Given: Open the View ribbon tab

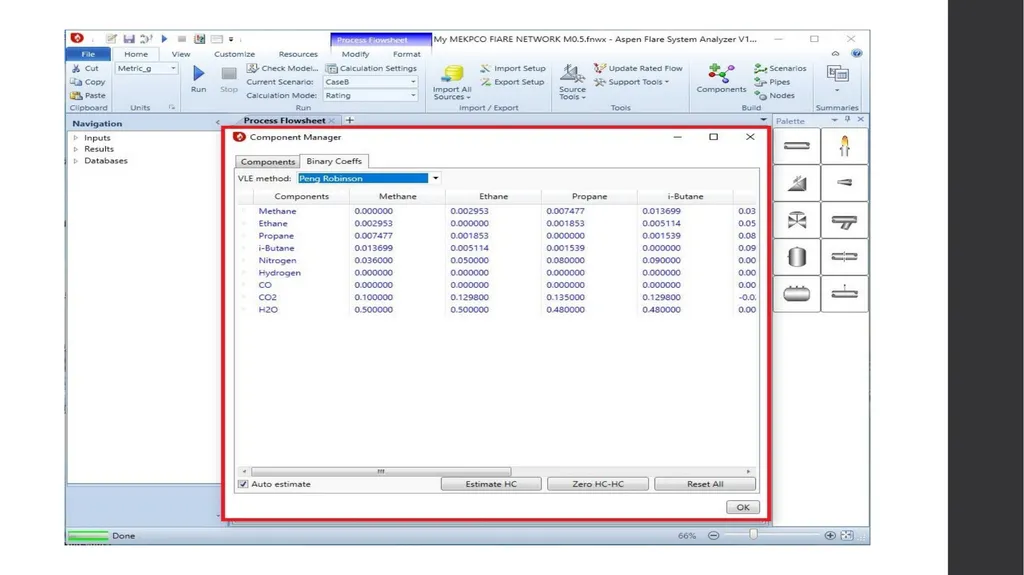Looking at the screenshot, I should [x=181, y=54].
